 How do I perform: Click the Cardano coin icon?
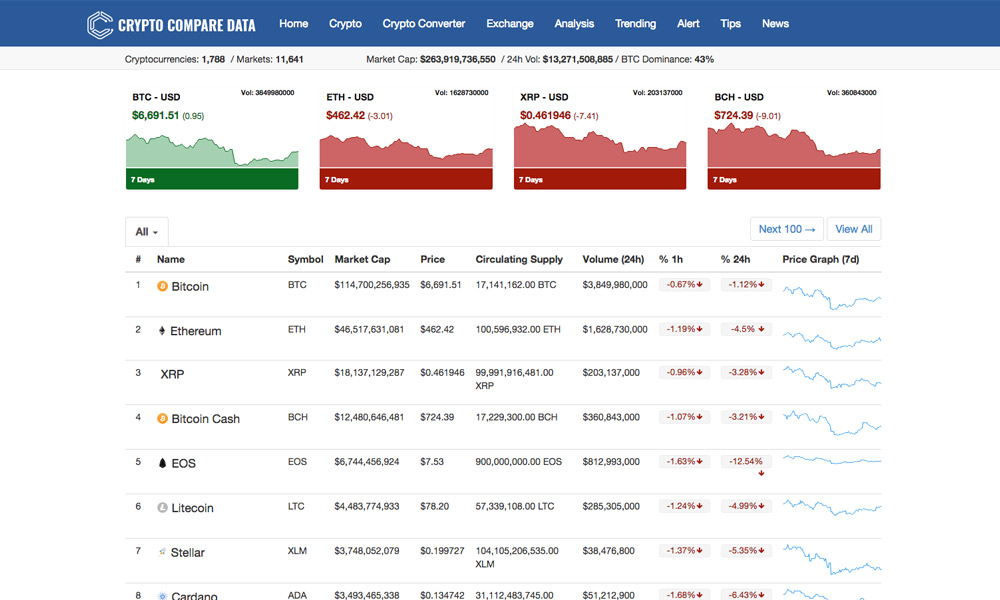[x=163, y=596]
